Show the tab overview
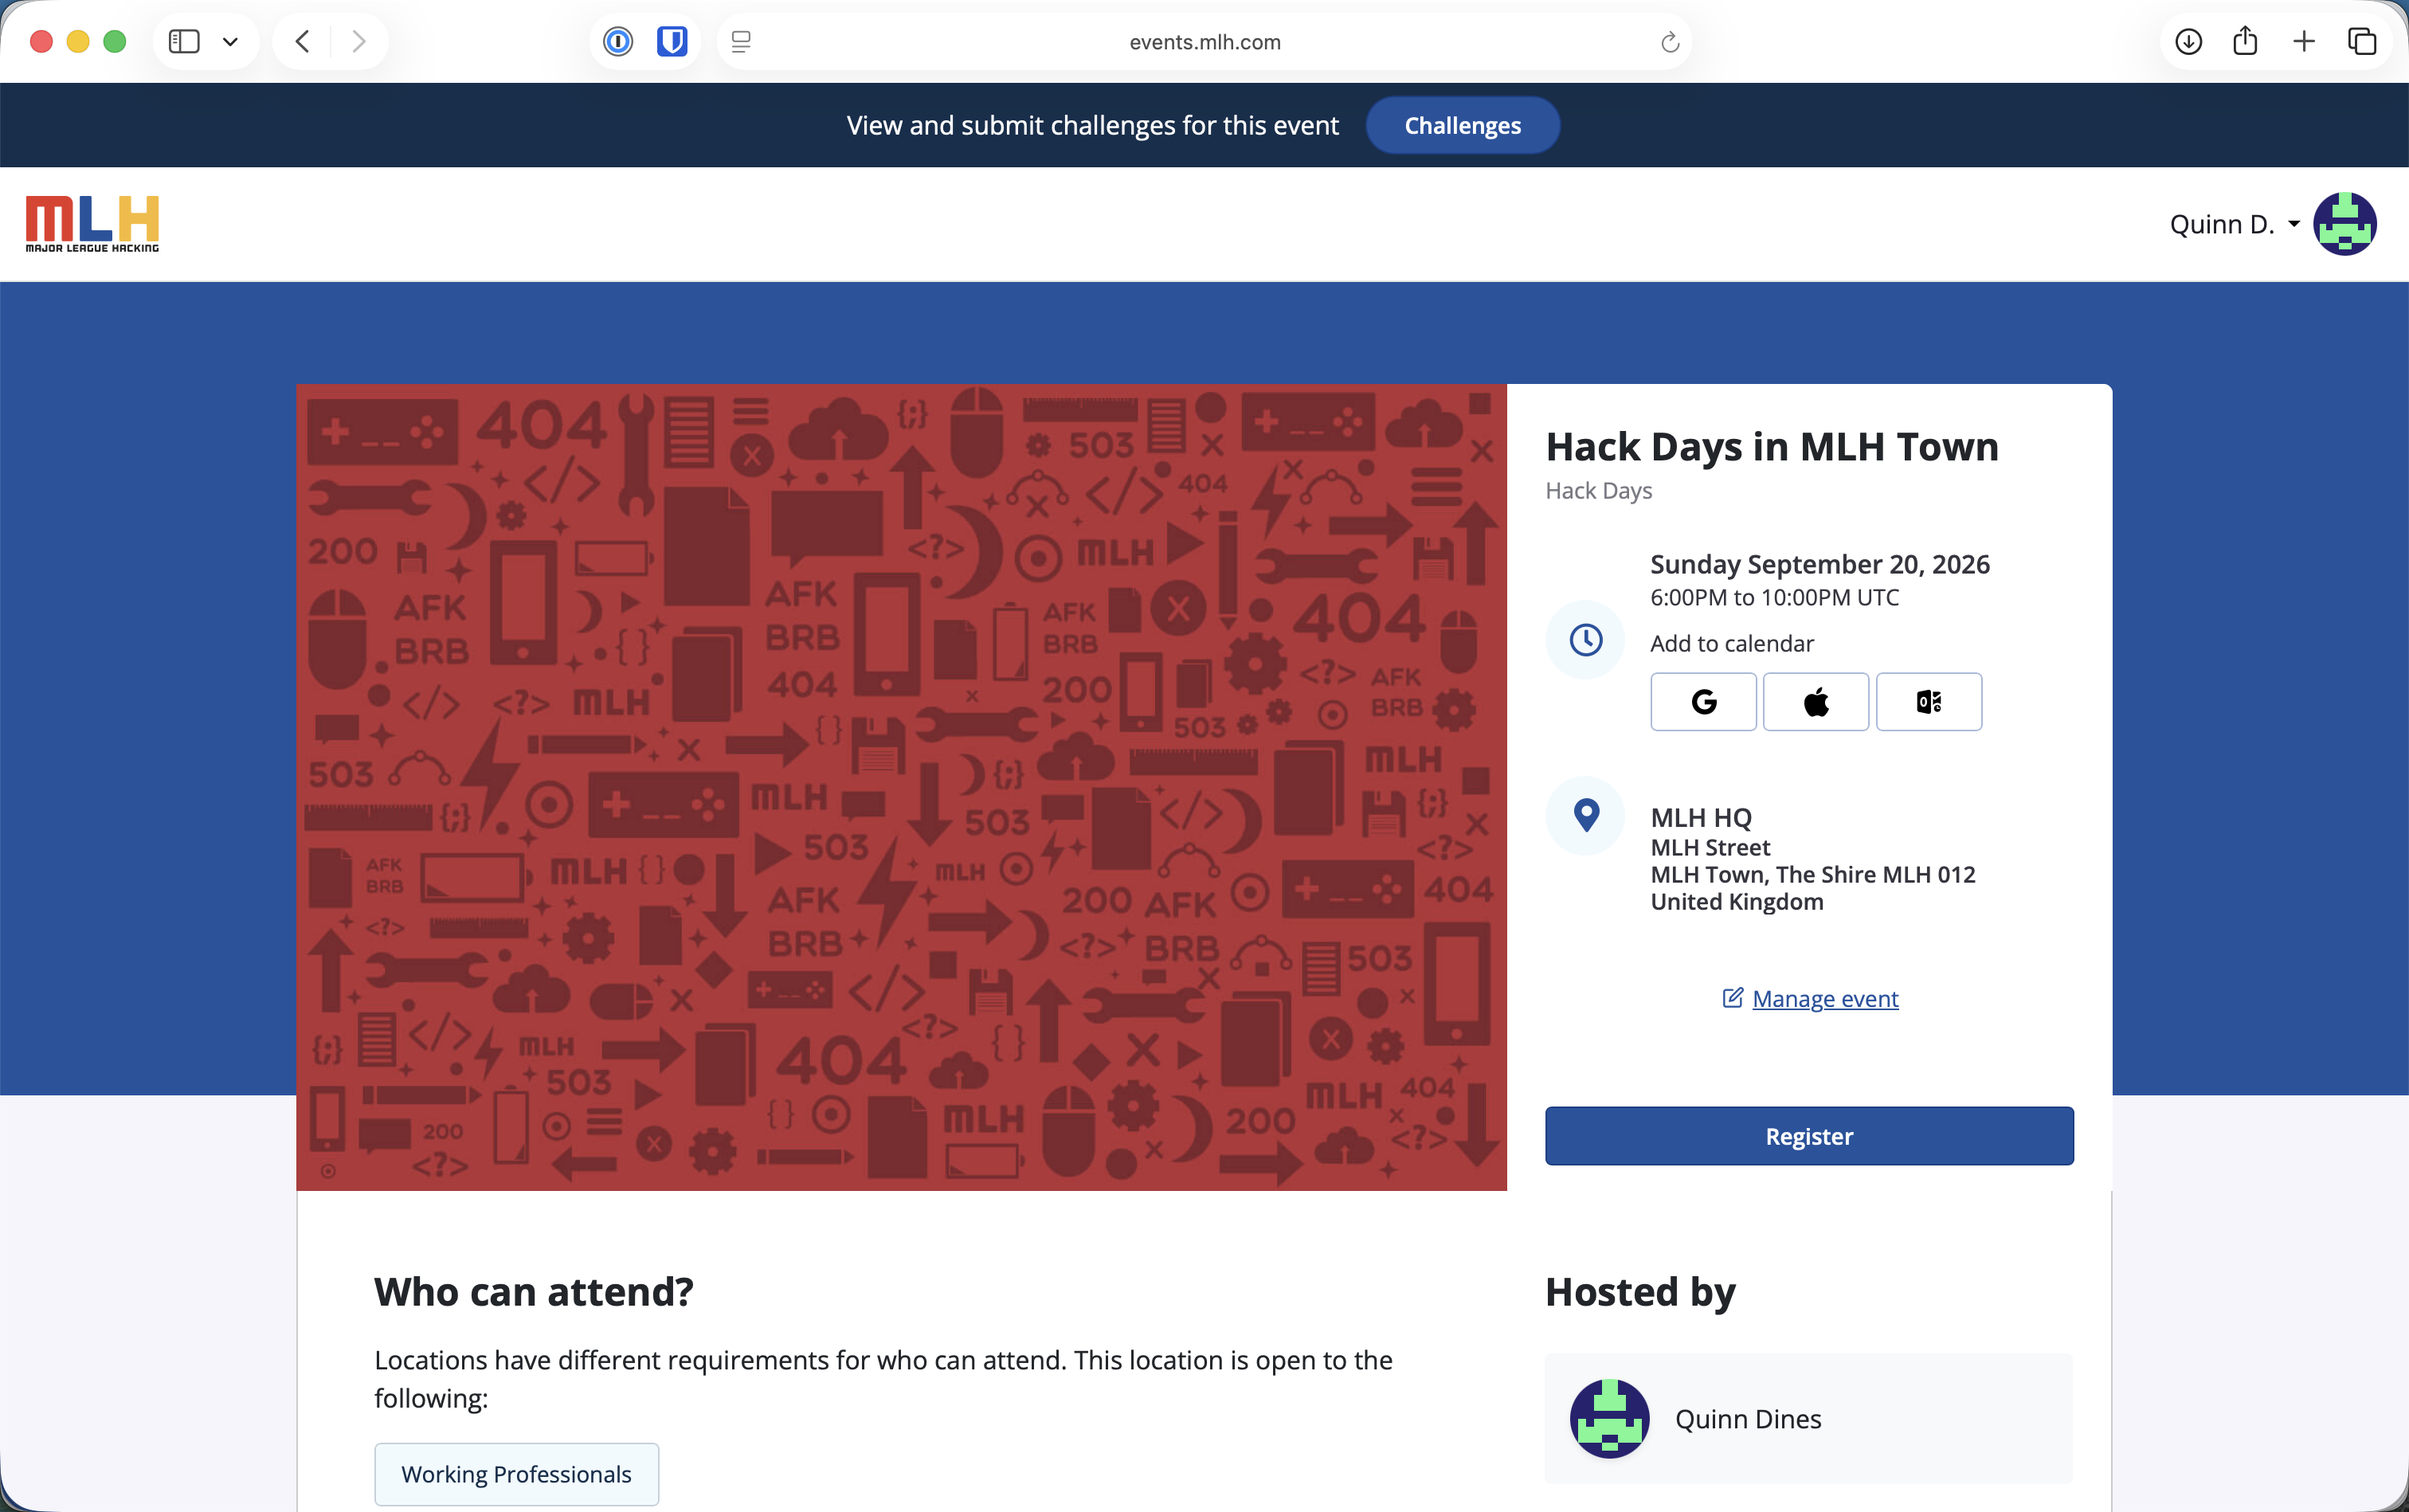Viewport: 2409px width, 1512px height. tap(2362, 42)
